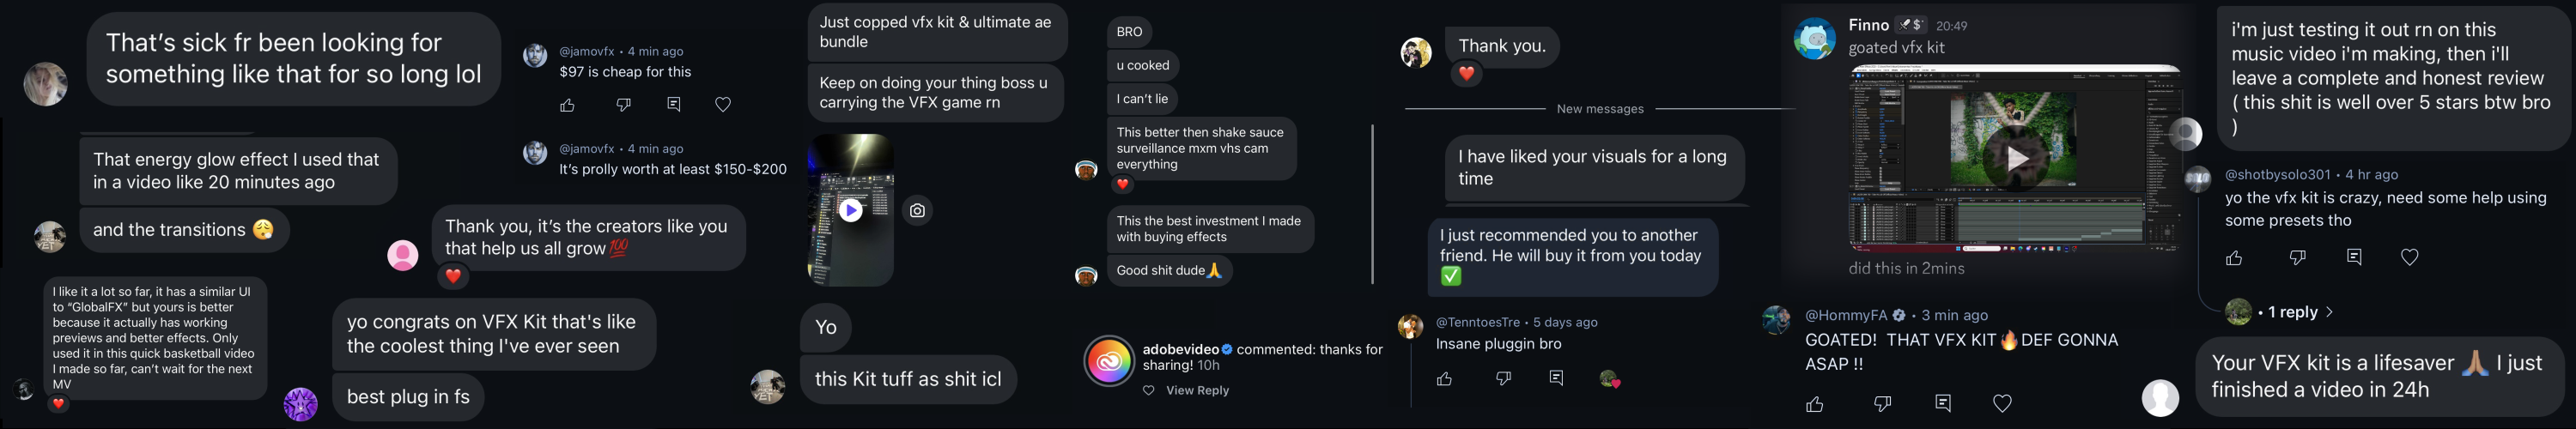Dislike the @shotbysolo301 comment
2576x429 pixels.
click(x=2298, y=258)
